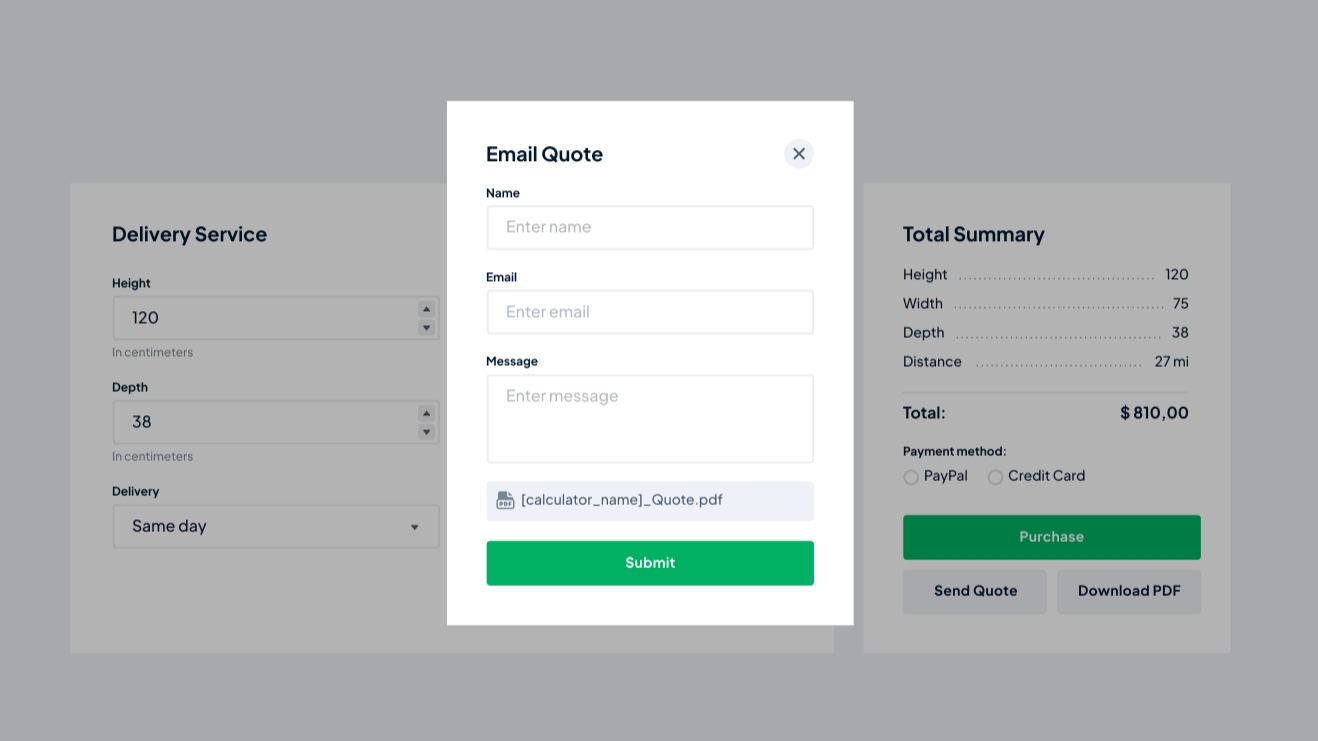Focus the Name input field

(650, 227)
